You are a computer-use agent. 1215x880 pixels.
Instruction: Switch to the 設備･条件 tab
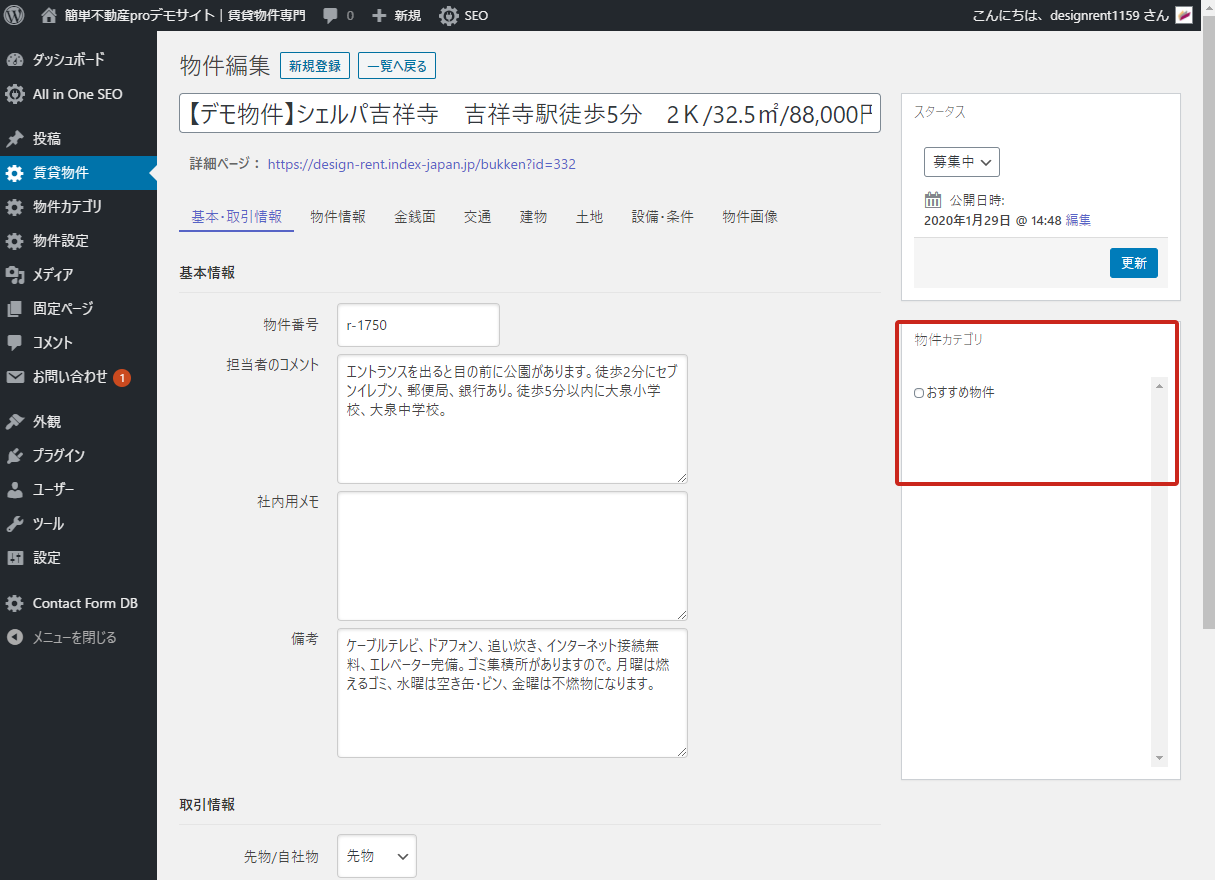coord(662,217)
